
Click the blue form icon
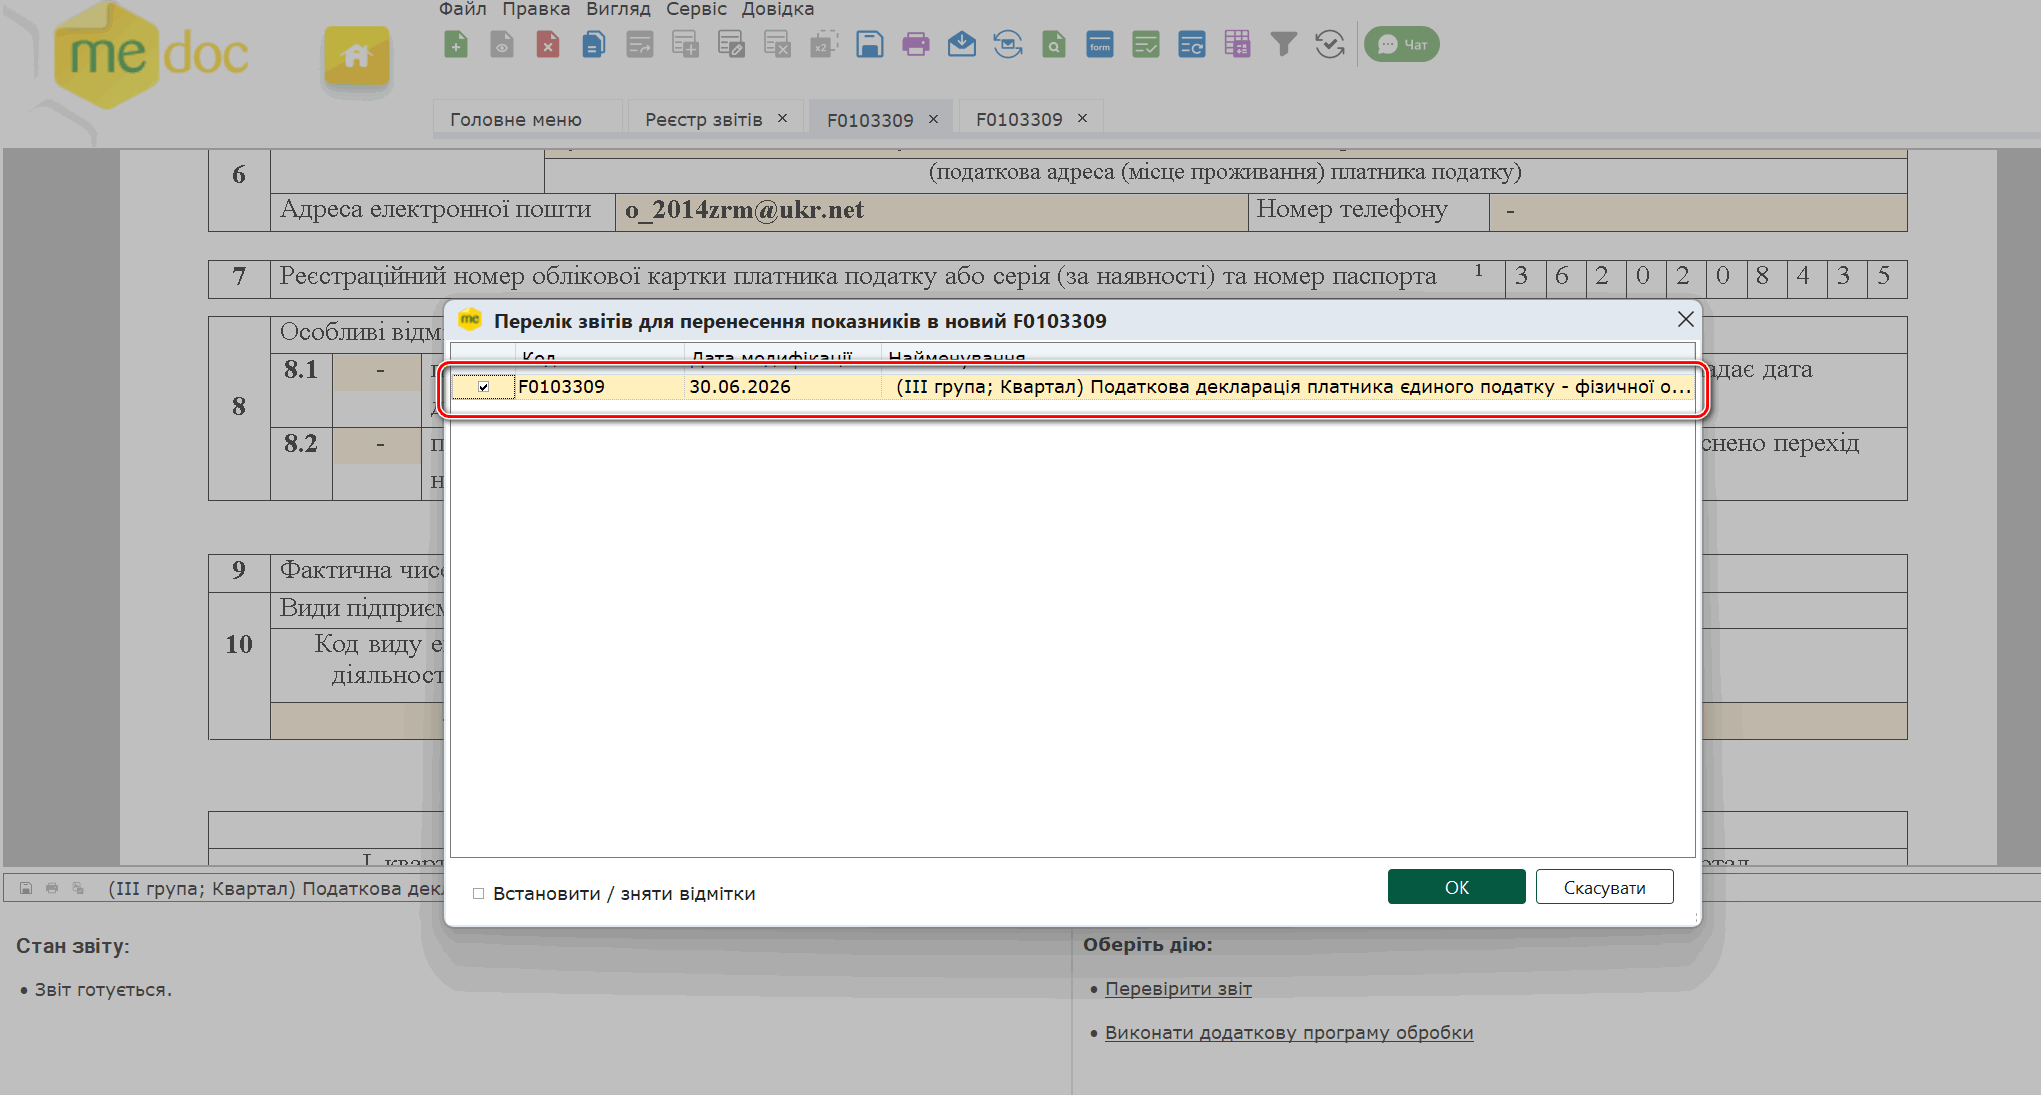pyautogui.click(x=1100, y=44)
